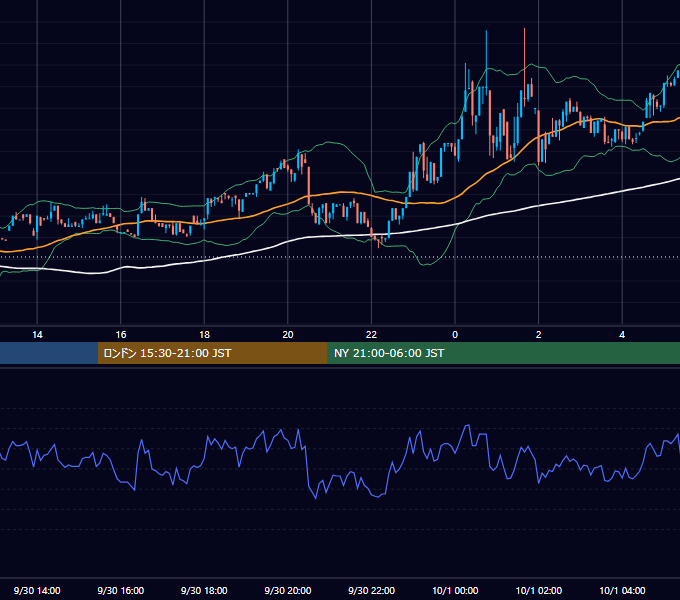Click the blue session bar before ロンドン
This screenshot has height=600, width=680.
point(49,353)
